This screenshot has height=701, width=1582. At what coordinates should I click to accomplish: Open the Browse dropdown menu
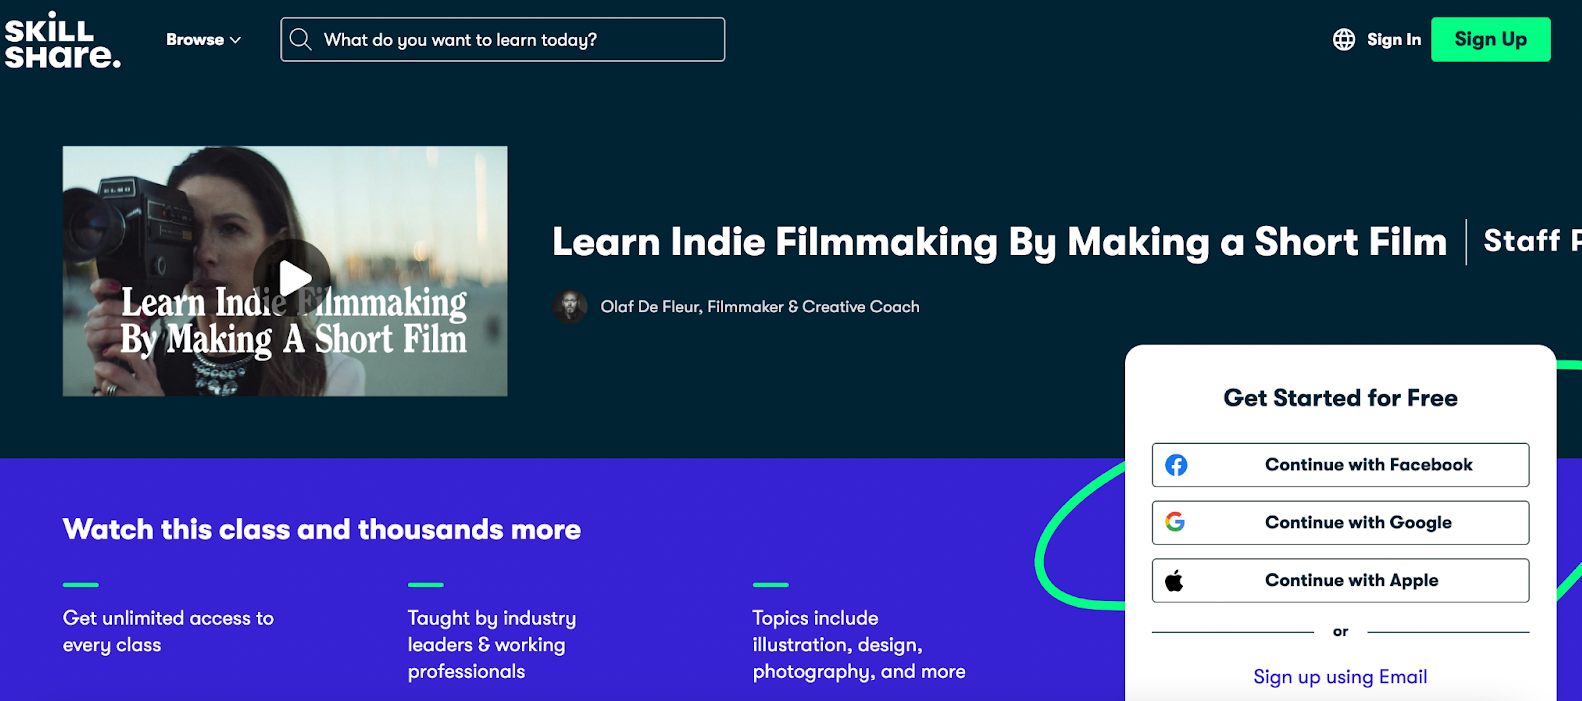(x=203, y=40)
